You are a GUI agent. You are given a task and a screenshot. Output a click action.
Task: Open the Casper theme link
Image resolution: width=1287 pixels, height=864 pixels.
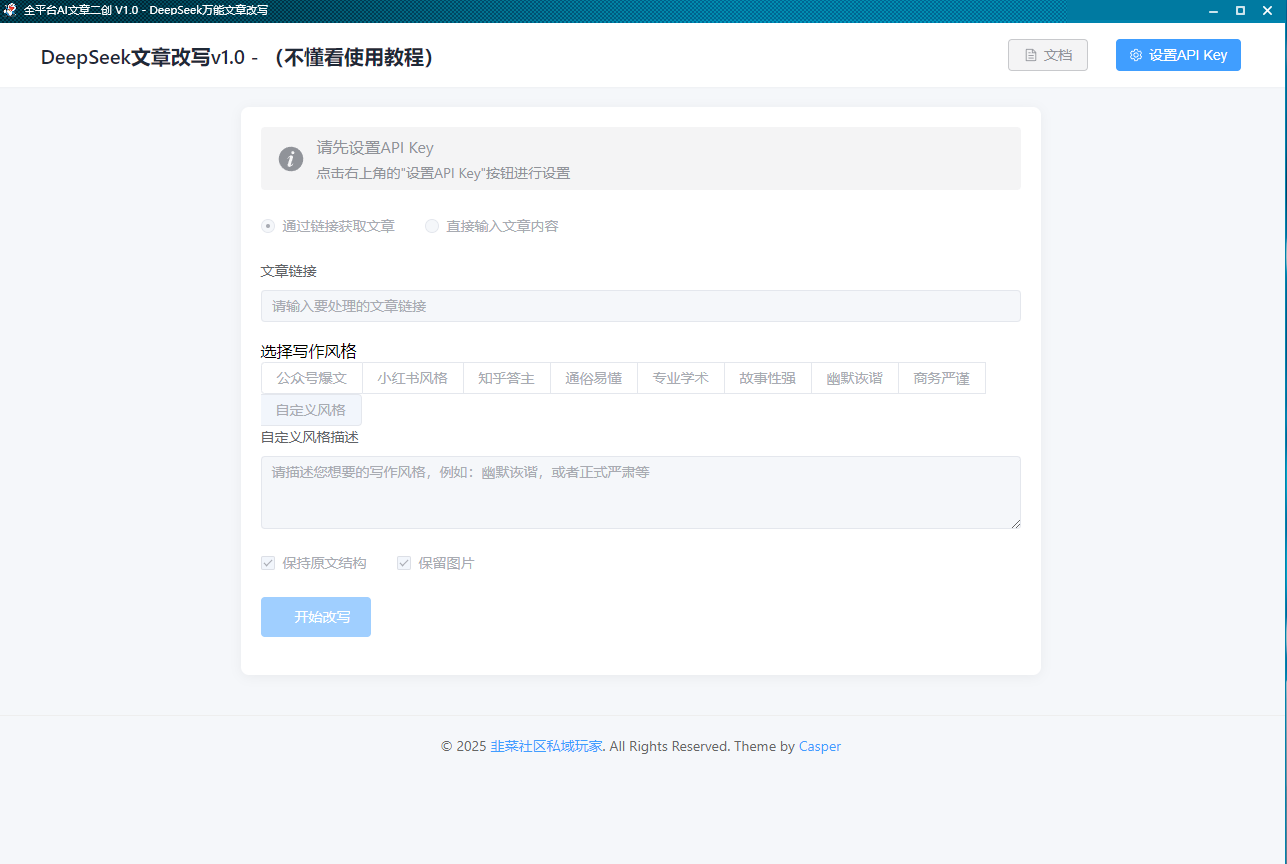(819, 746)
